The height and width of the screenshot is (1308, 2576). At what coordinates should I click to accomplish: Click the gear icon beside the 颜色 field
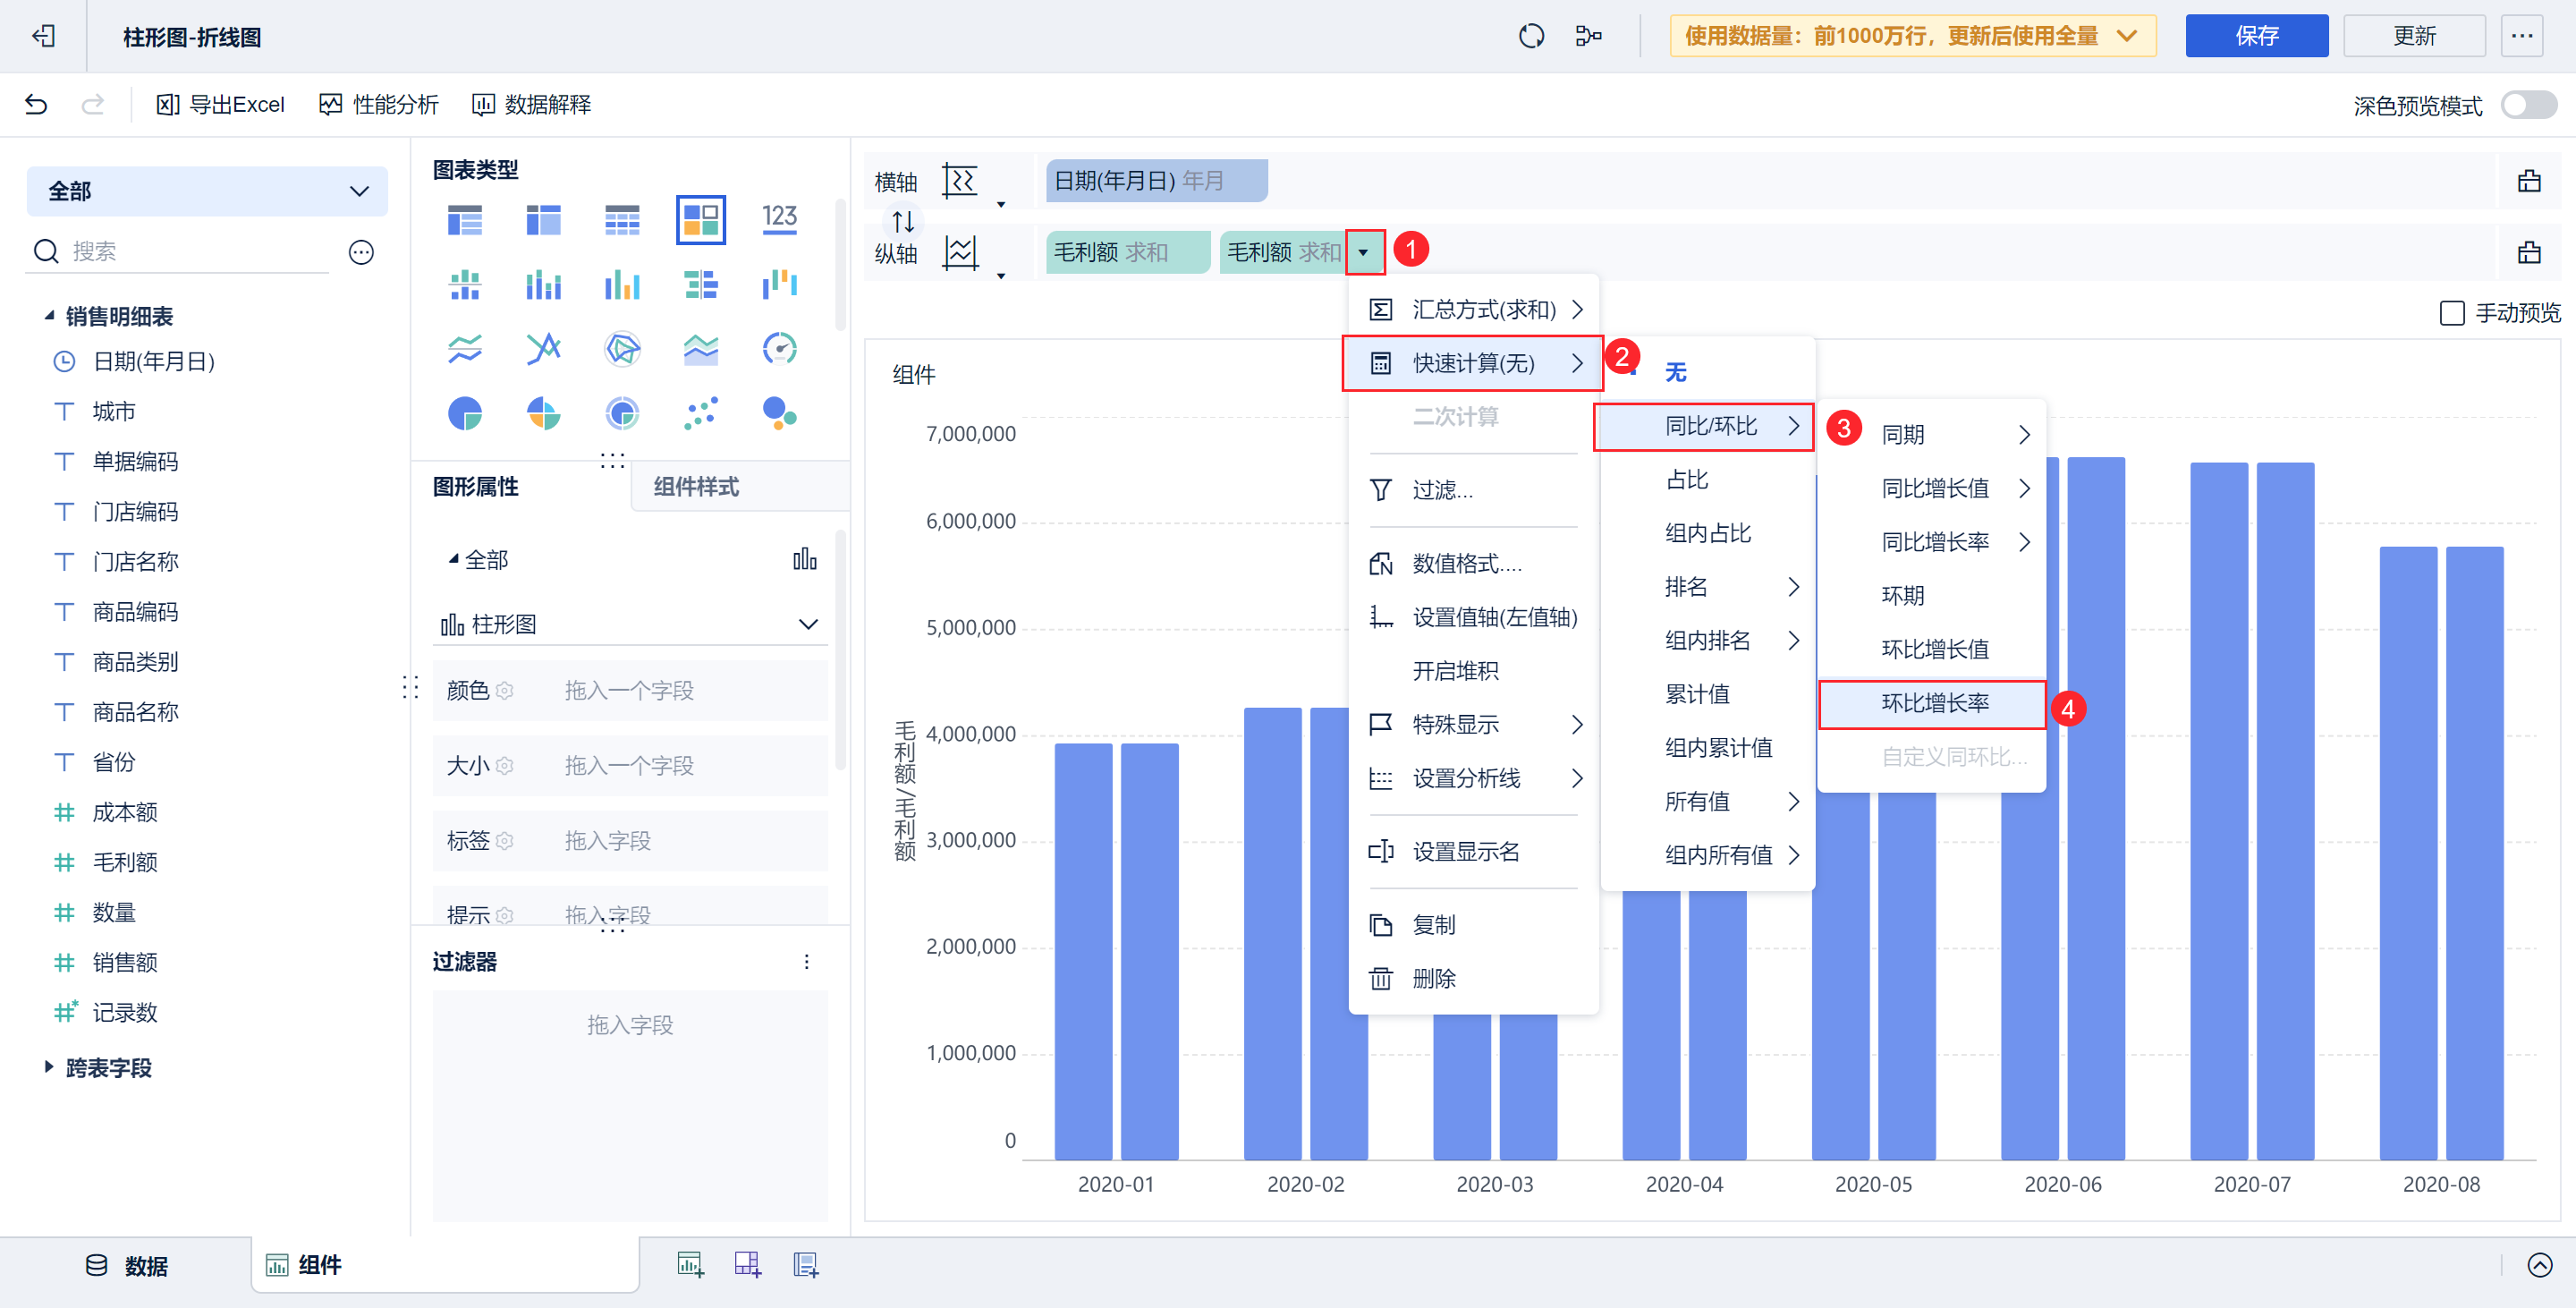506,690
